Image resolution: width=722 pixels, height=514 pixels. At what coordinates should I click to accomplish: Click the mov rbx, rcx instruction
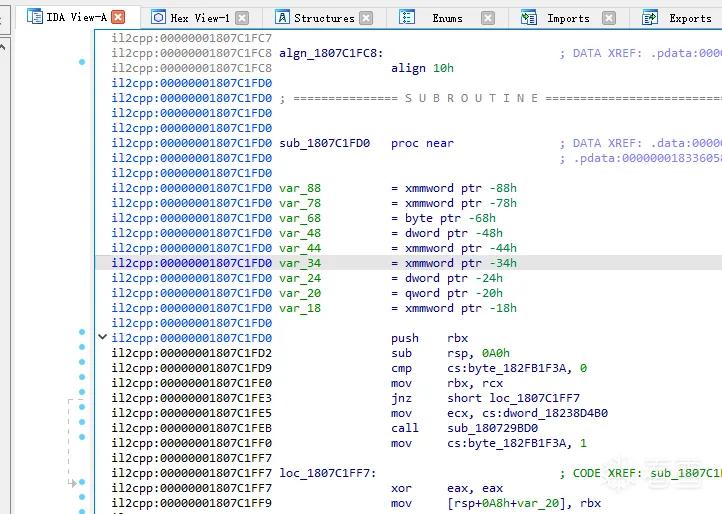(x=447, y=383)
